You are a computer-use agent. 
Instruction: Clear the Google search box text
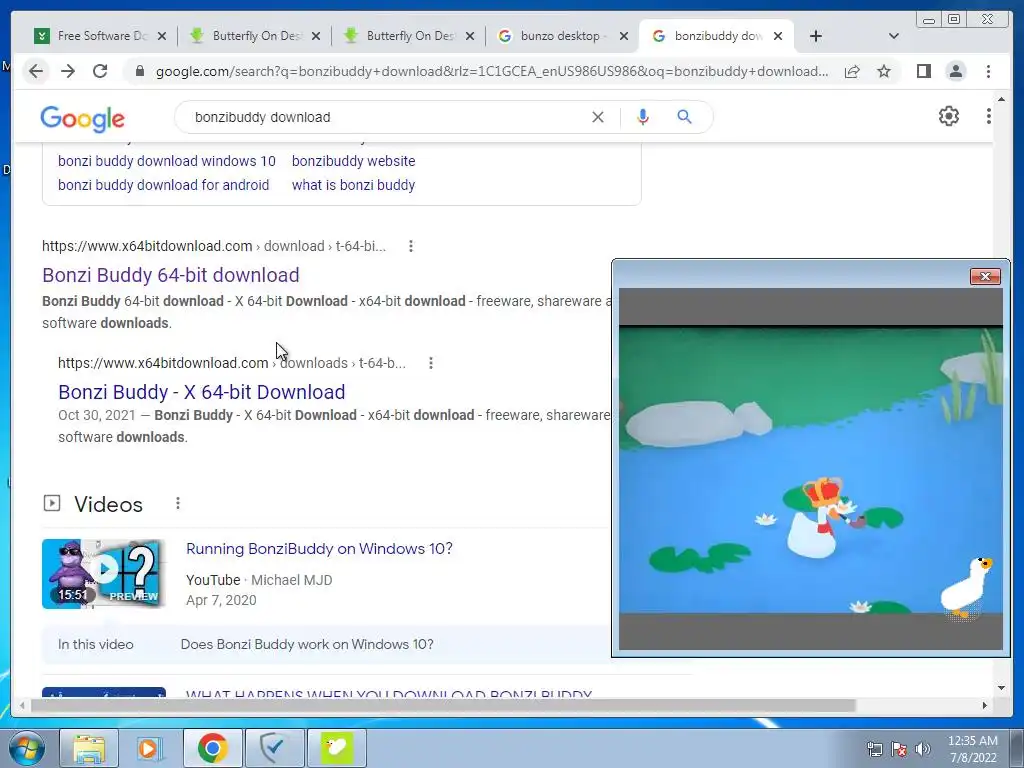click(x=598, y=117)
